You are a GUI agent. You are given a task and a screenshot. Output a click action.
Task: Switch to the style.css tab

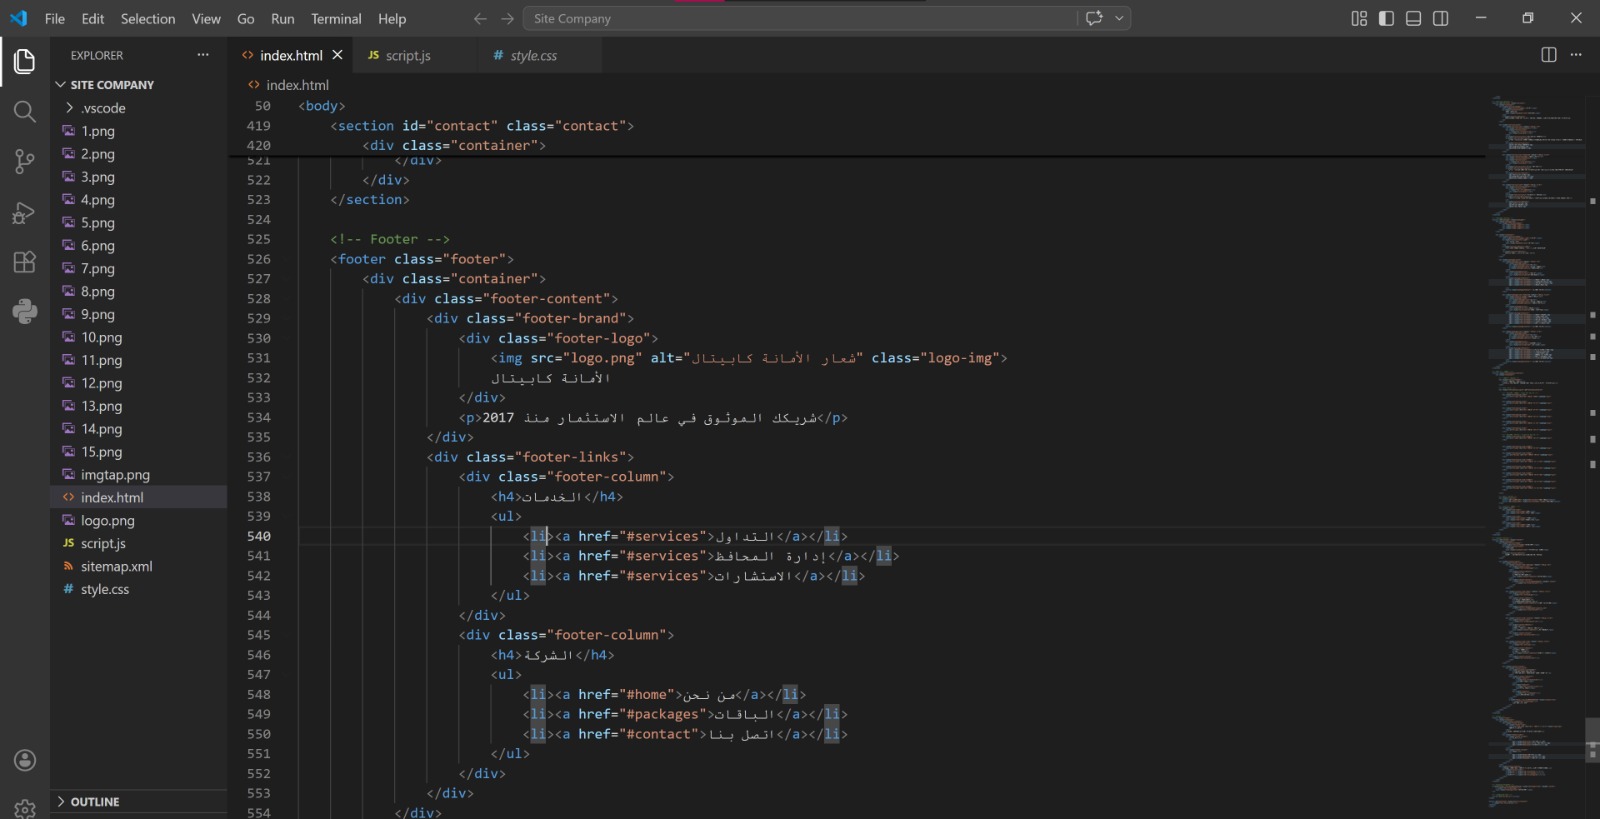click(533, 55)
